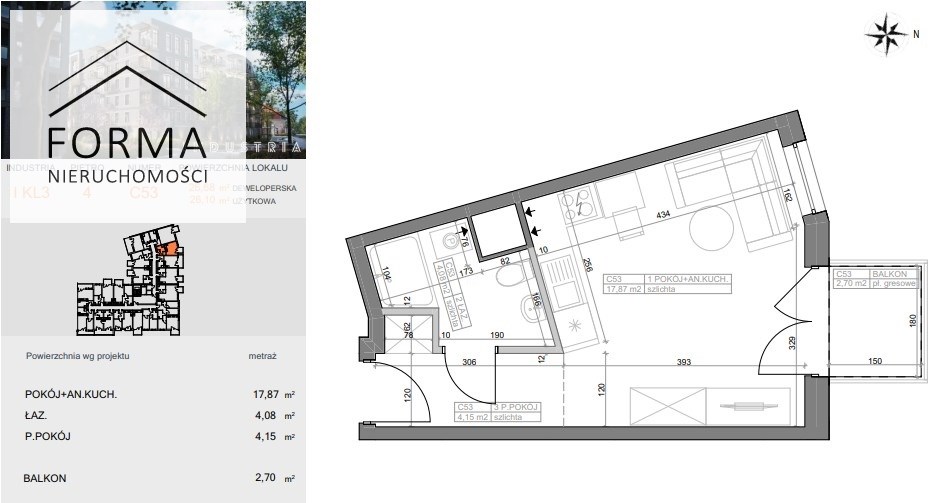This screenshot has width=932, height=503.
Task: Click the orange highlighted unit on building plan
Action: click(x=169, y=249)
